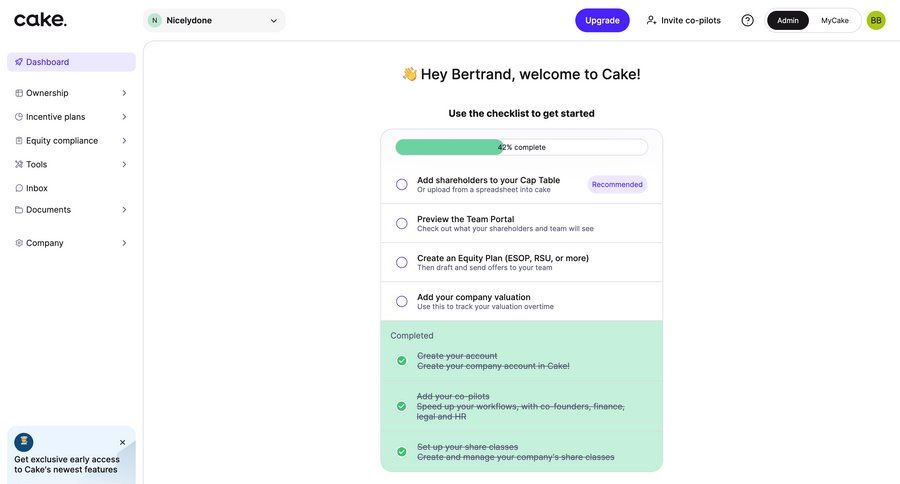Click the help question mark icon

pyautogui.click(x=747, y=20)
